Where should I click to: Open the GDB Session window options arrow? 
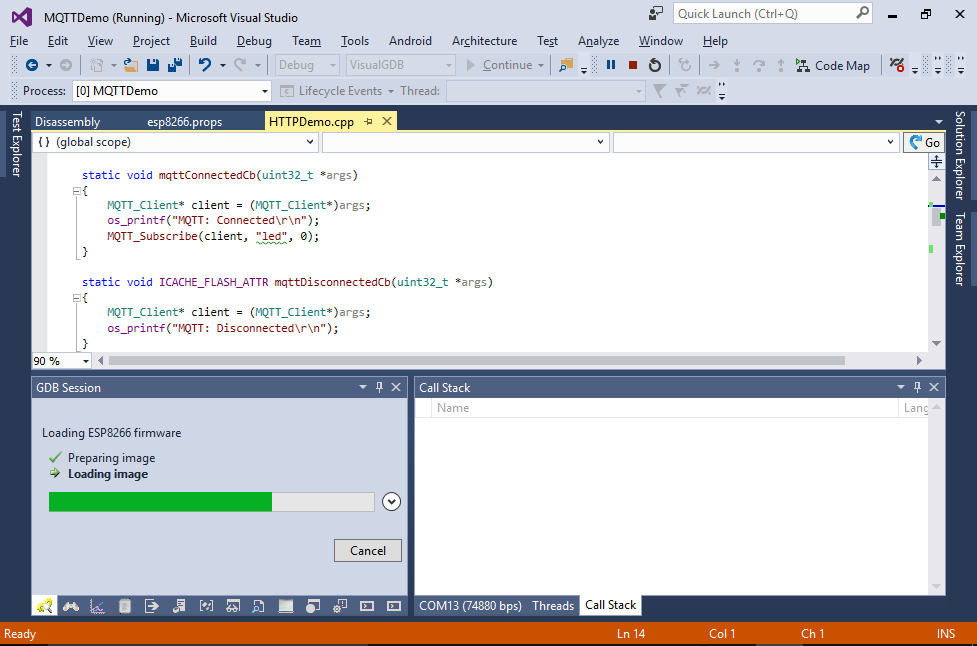pos(363,387)
